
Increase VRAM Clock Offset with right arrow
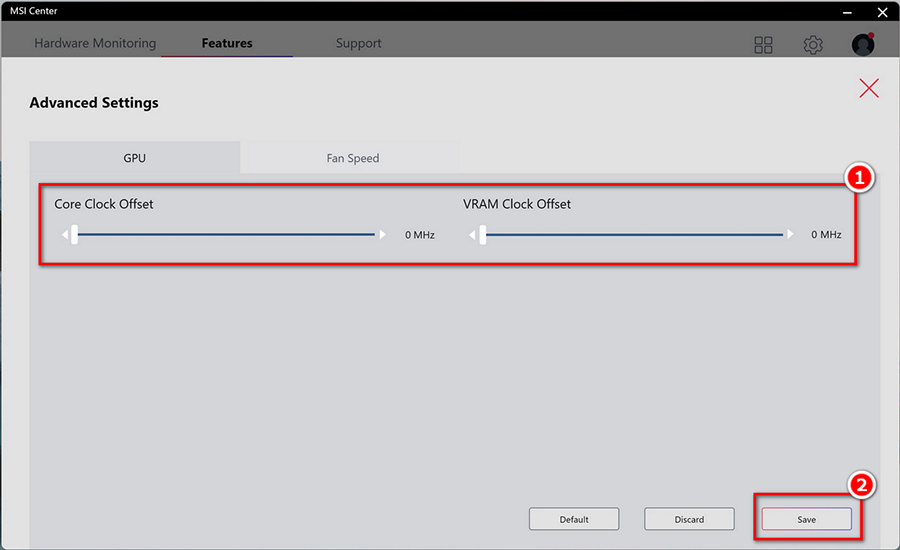(x=790, y=234)
